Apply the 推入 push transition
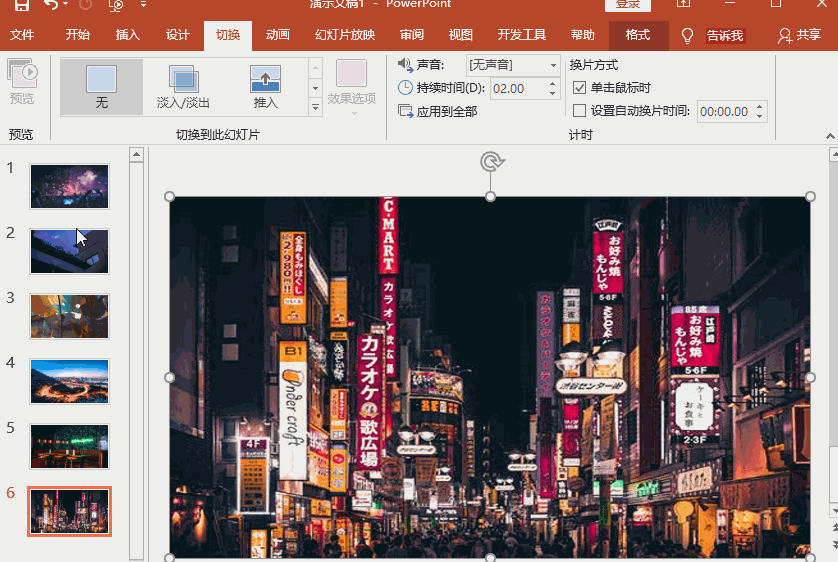Viewport: 838px width, 562px height. coord(265,87)
